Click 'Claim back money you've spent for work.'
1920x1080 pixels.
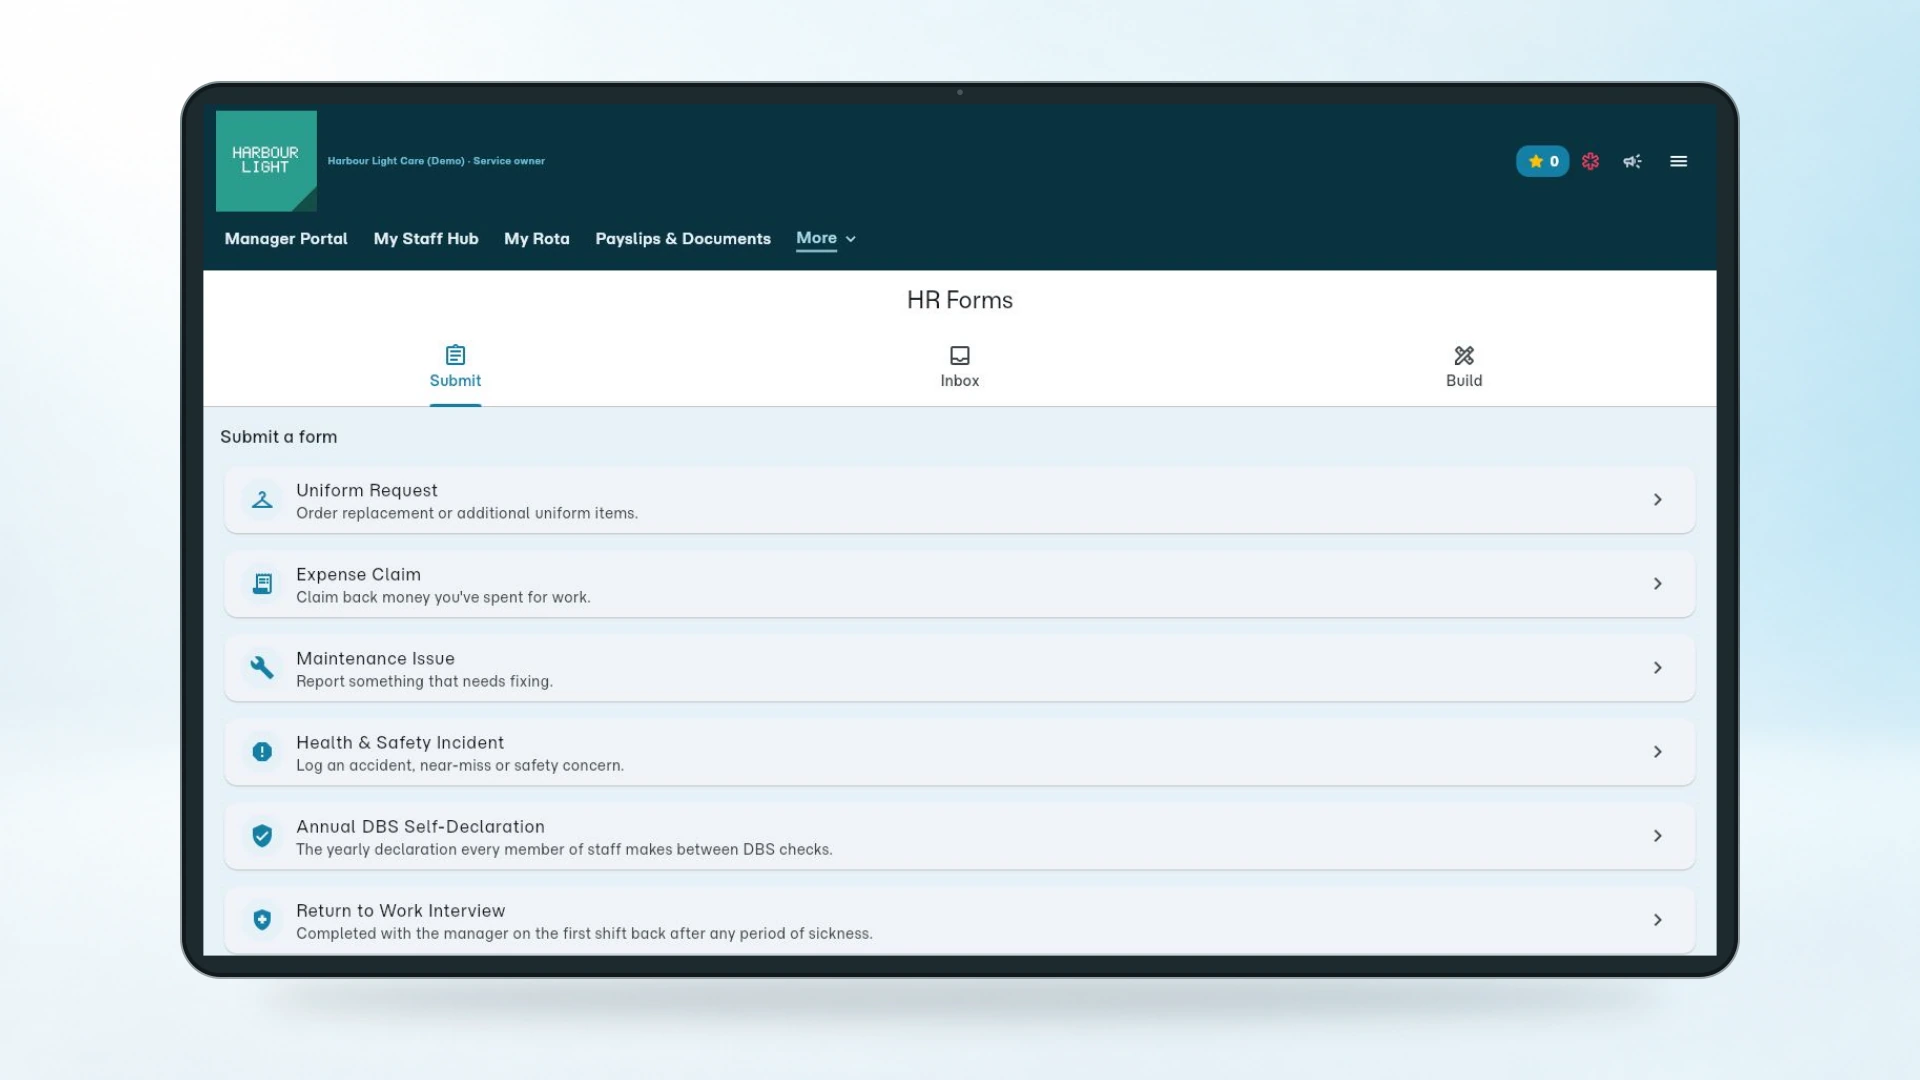pos(443,597)
